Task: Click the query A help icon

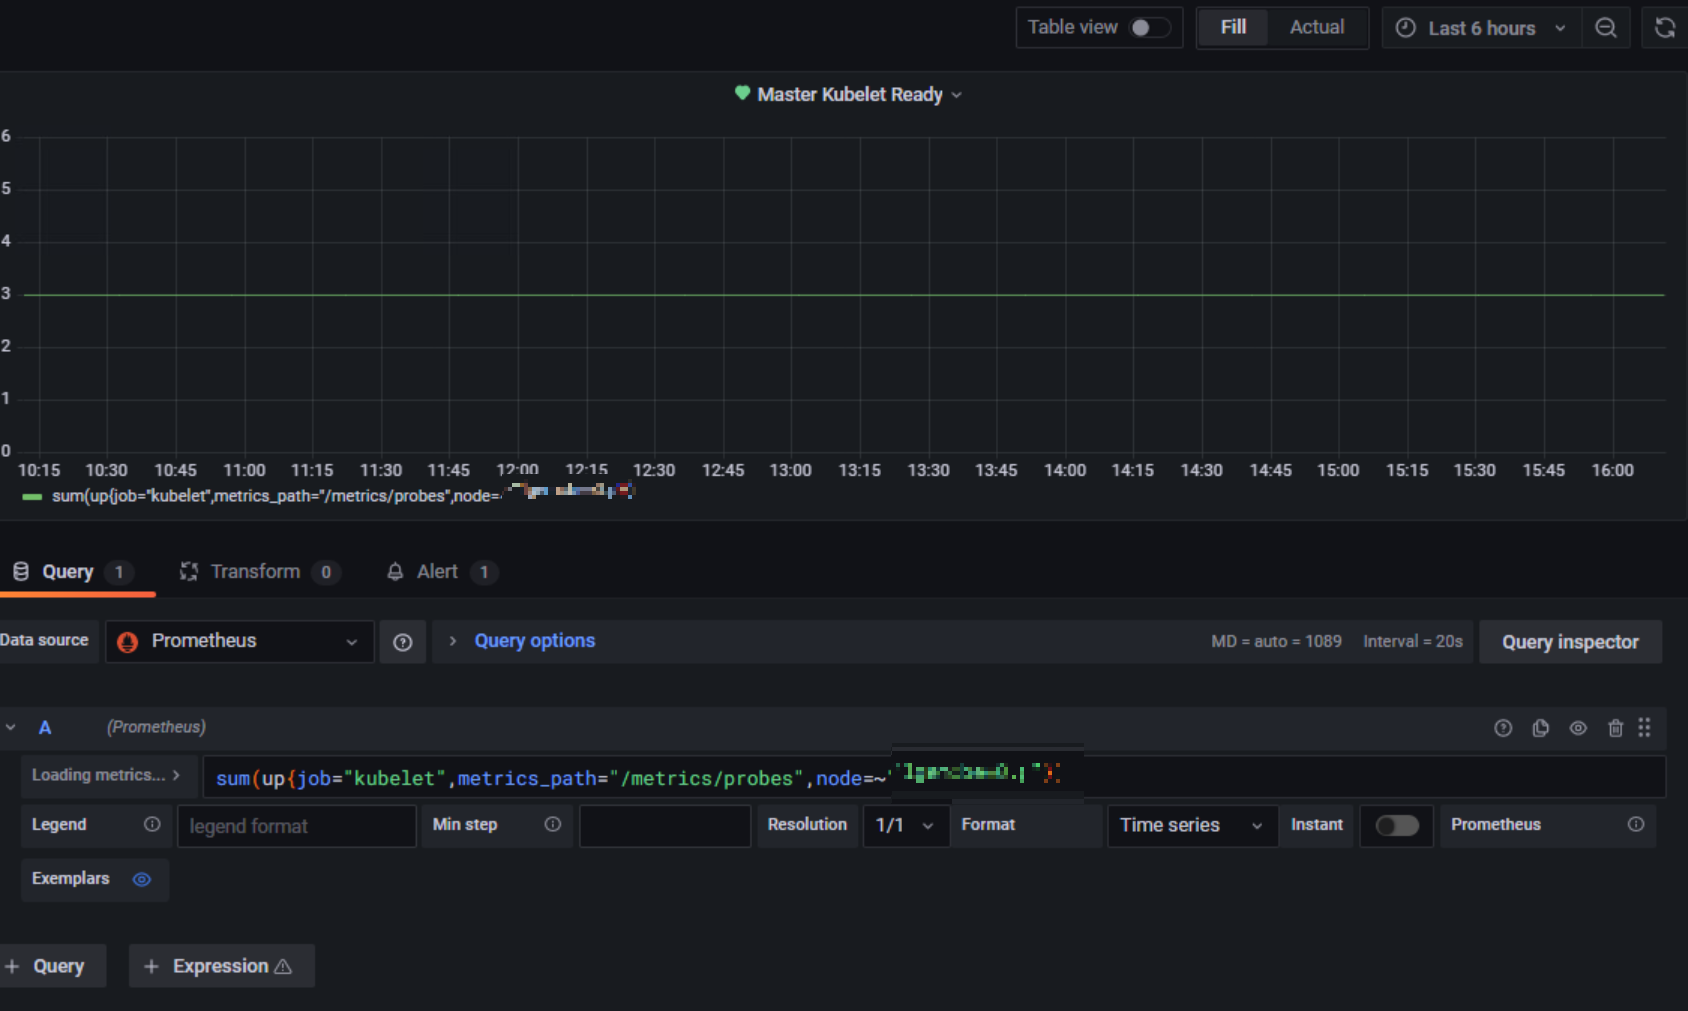Action: [1503, 728]
